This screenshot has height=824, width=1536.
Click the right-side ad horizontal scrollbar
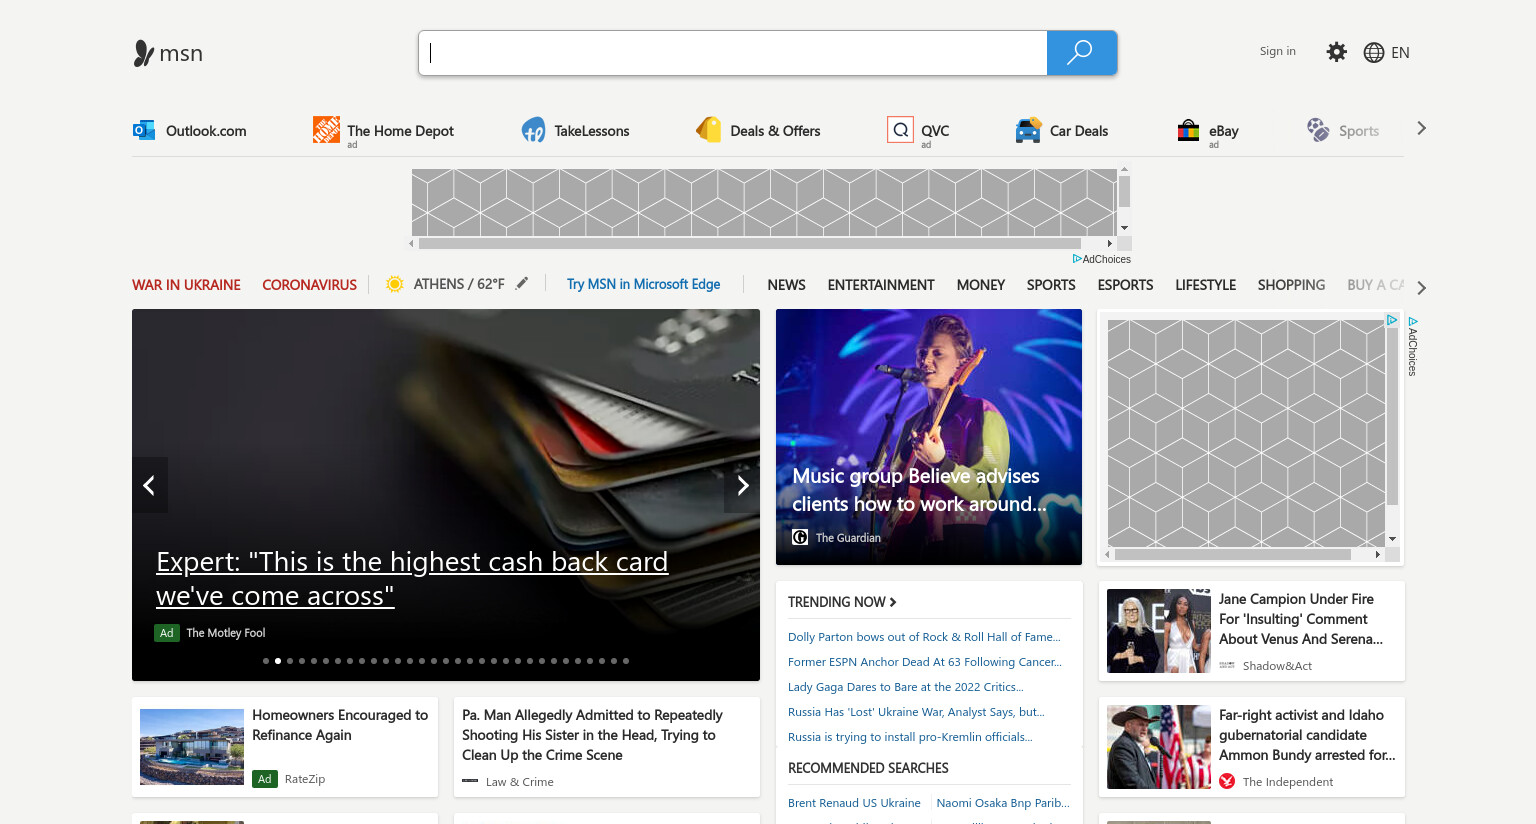click(1233, 554)
